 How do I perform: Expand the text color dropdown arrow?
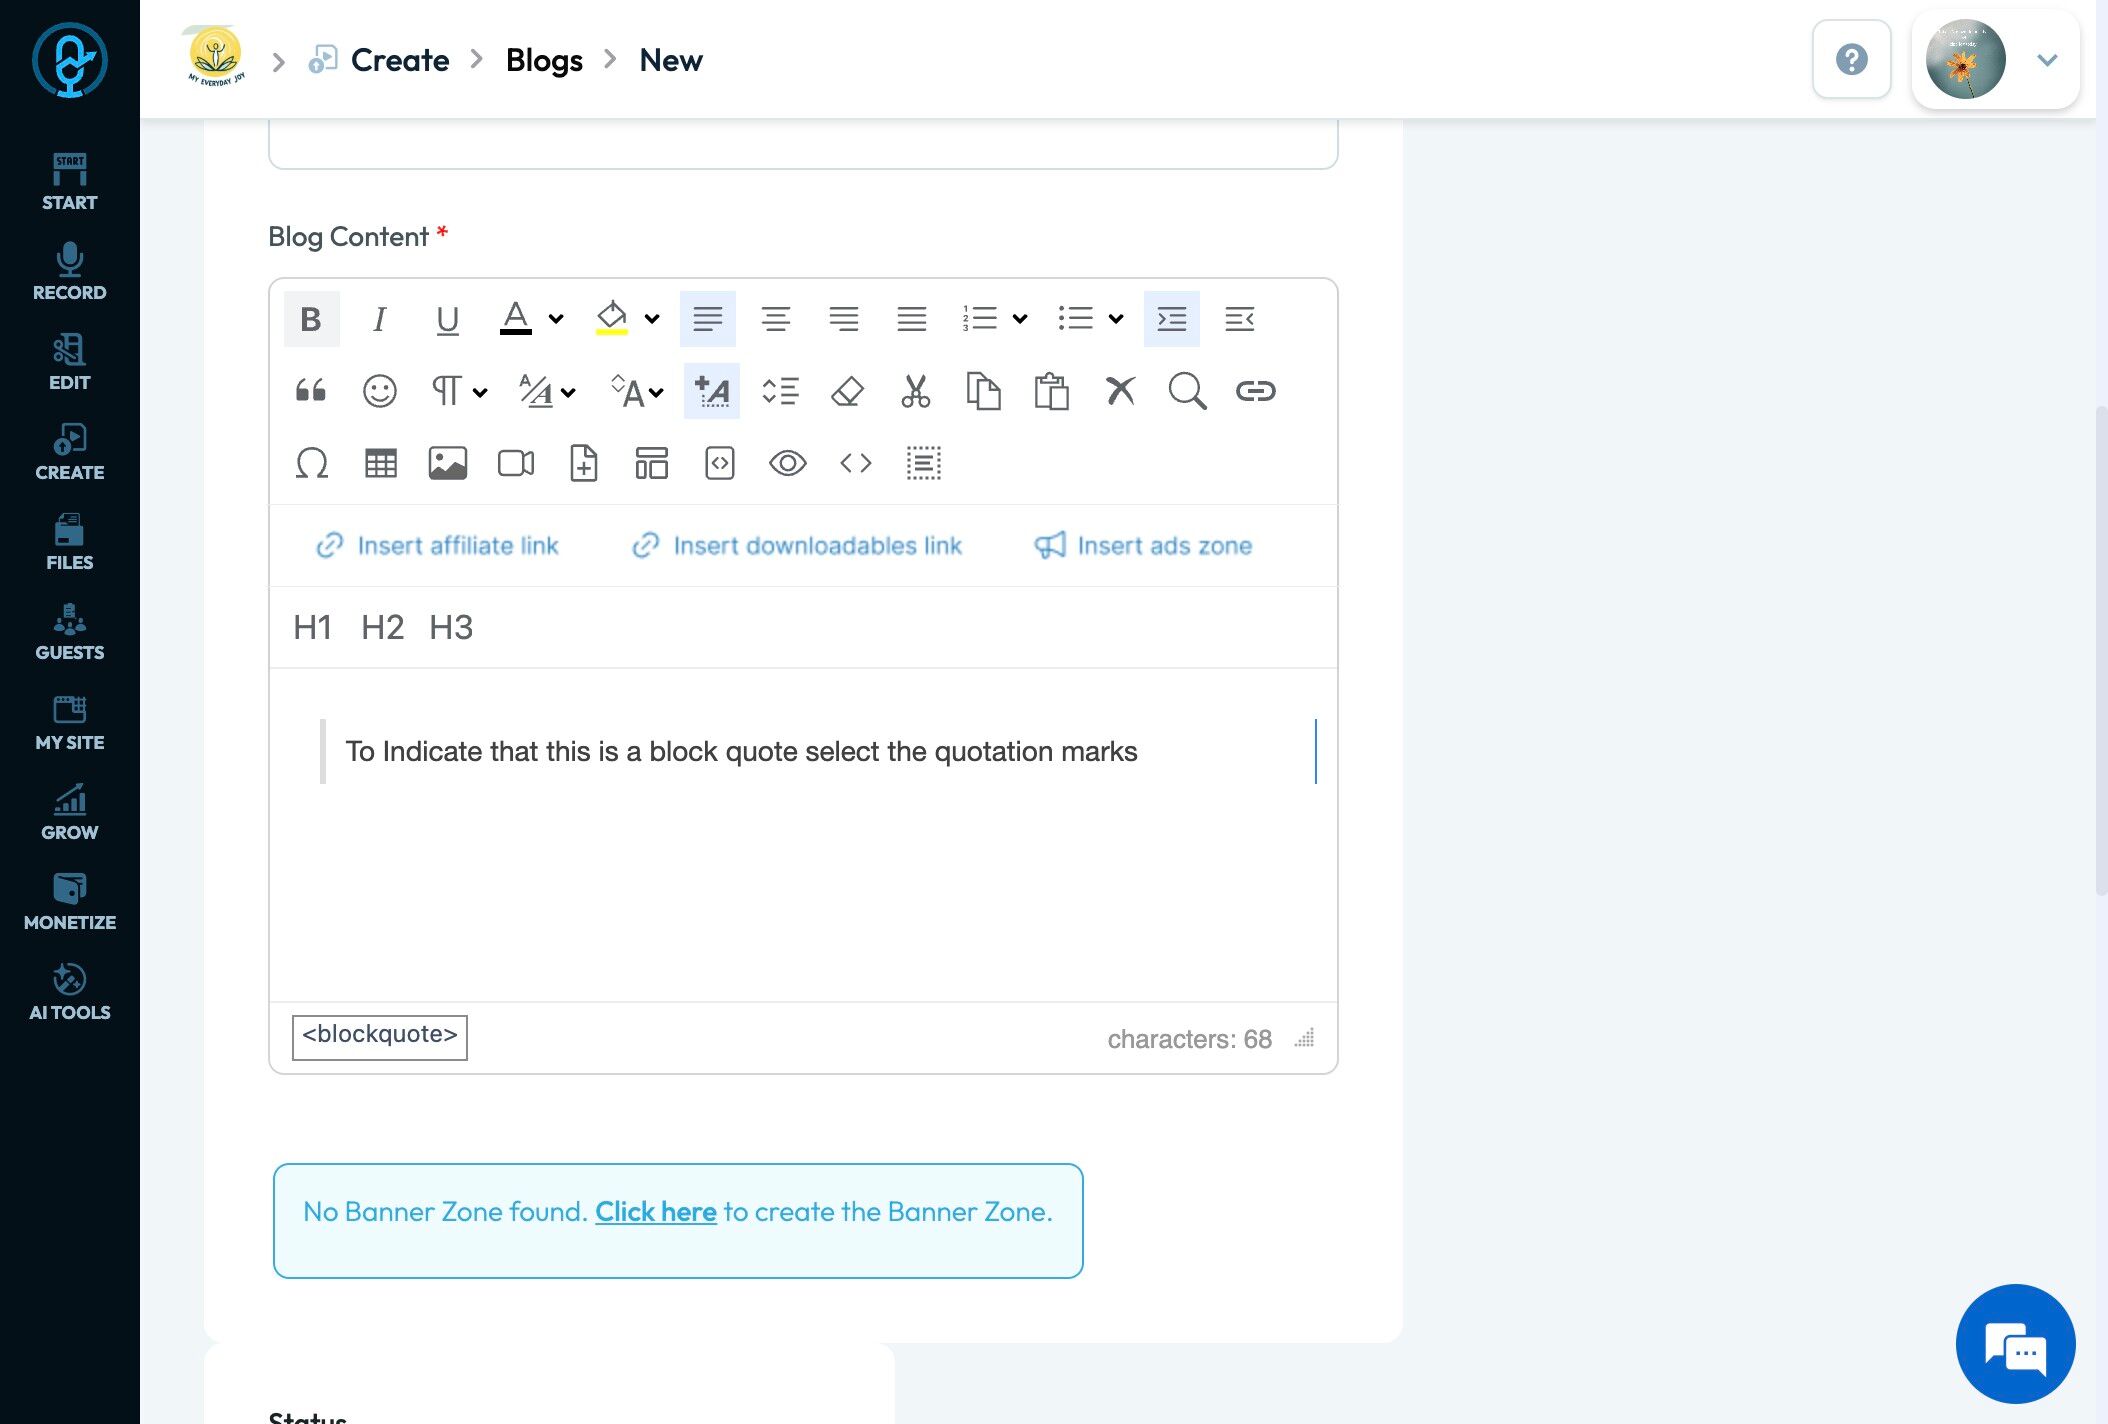[x=556, y=319]
